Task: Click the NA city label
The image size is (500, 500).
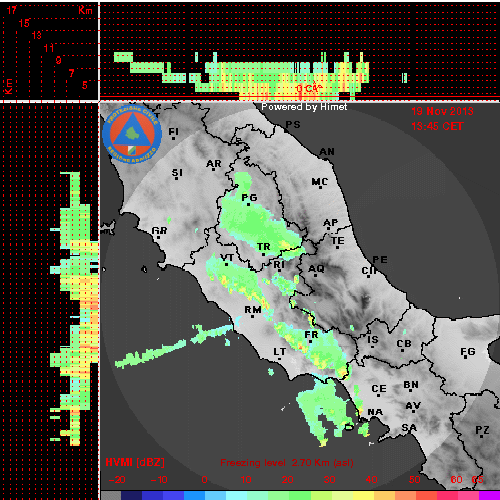Action: pos(375,412)
